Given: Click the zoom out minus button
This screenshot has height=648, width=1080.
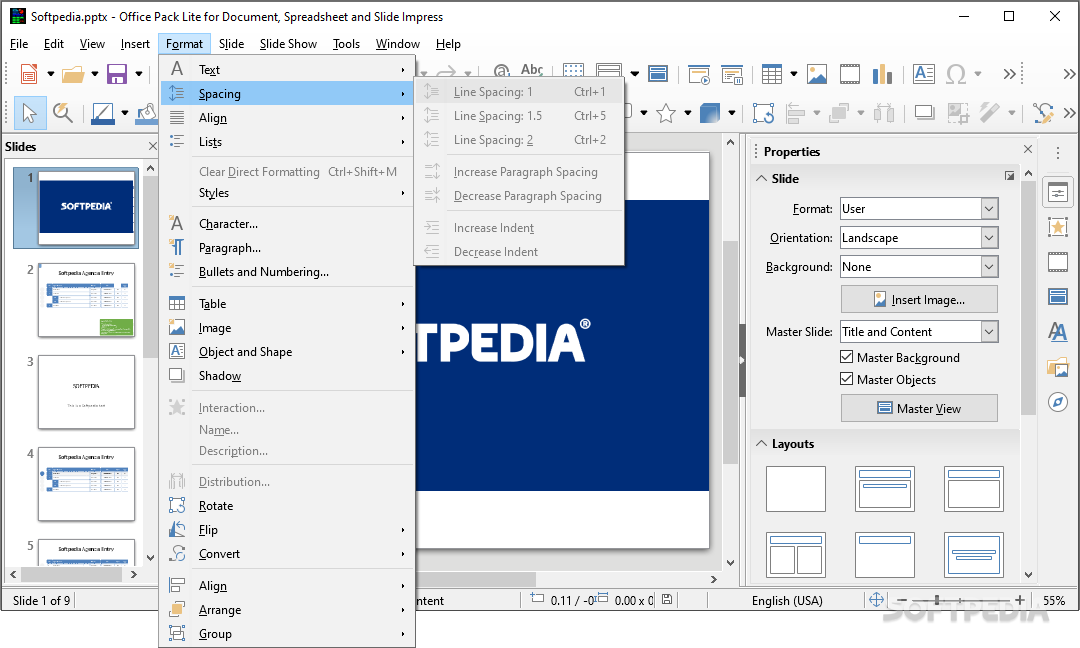Looking at the screenshot, I should (902, 600).
